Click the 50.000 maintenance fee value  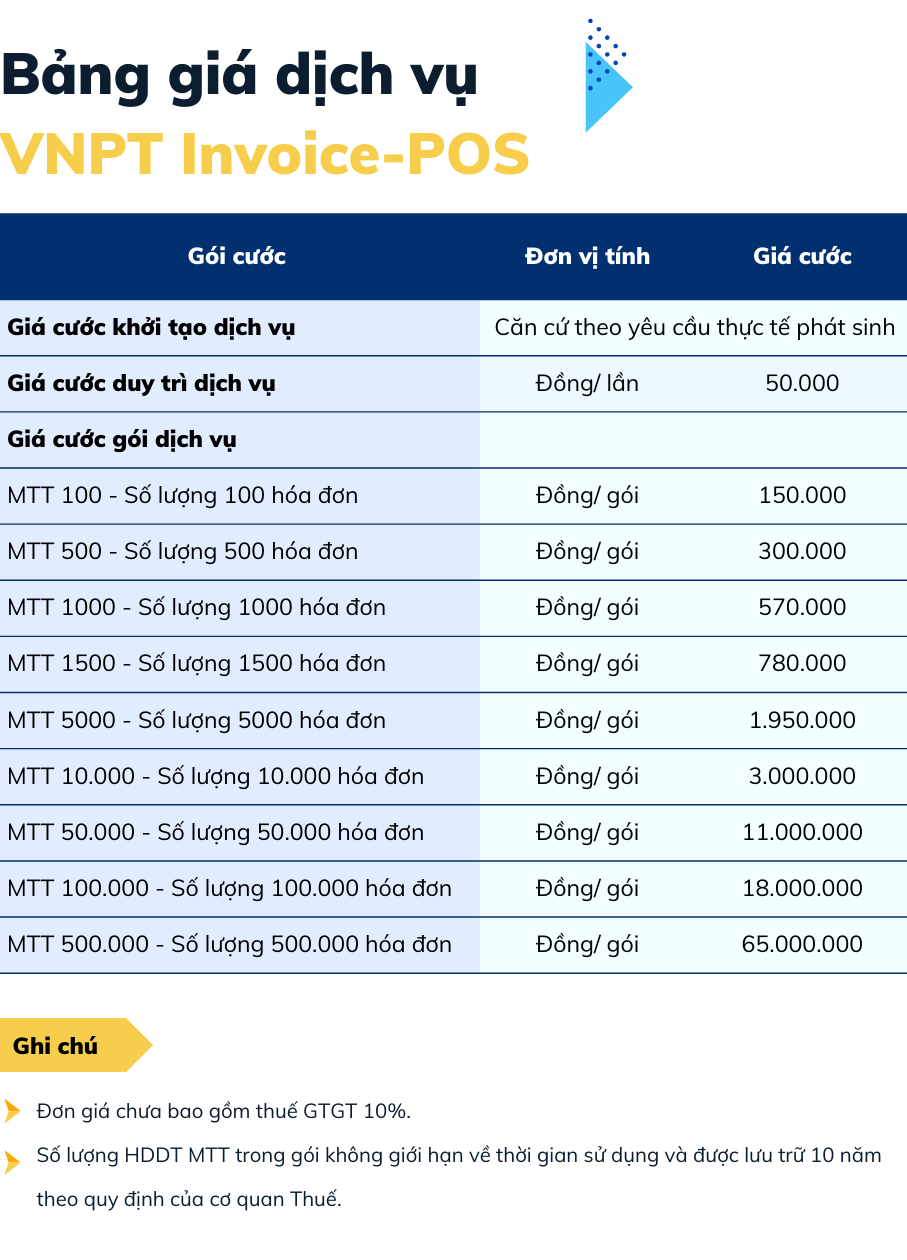[802, 383]
